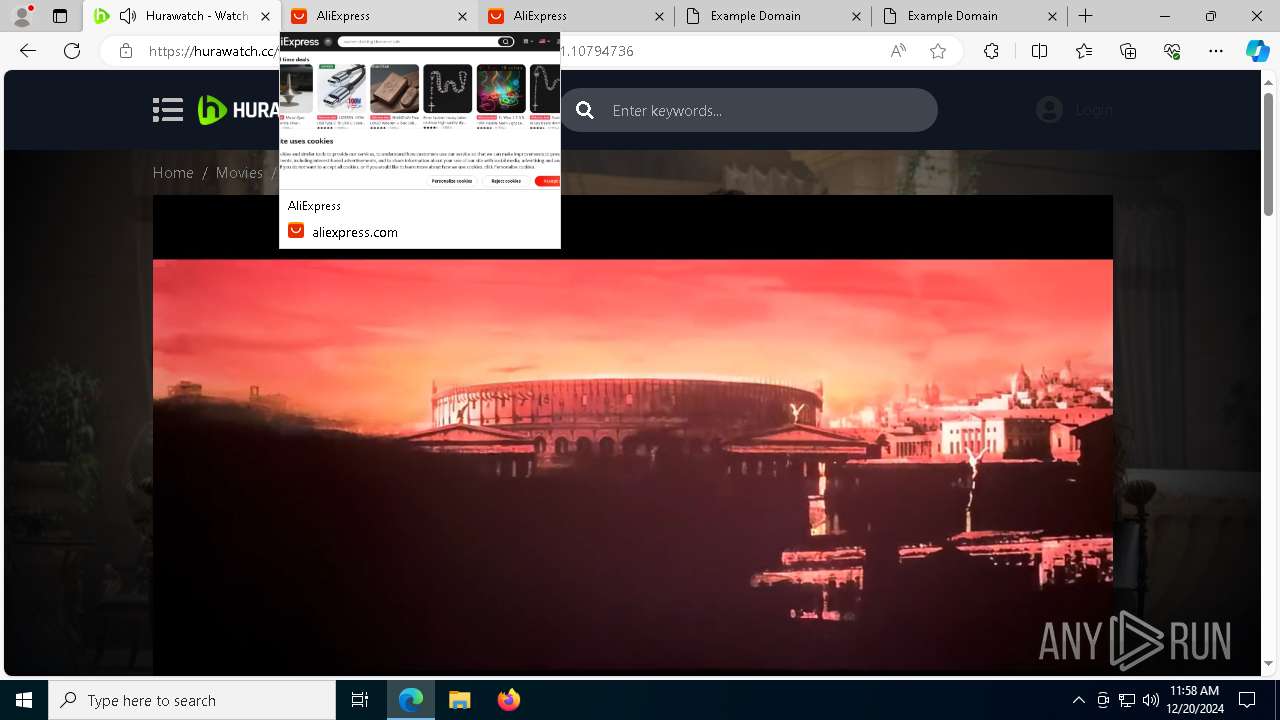Image resolution: width=1280 pixels, height=720 pixels.
Task: Open Settings and more ellipsis menu
Action: [1216, 51]
